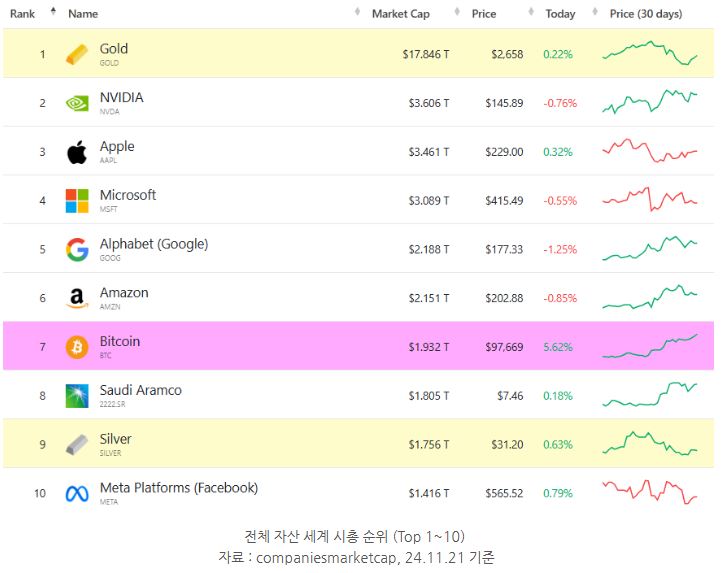
Task: Click NVIDIA's 30-day price chart
Action: click(x=650, y=102)
